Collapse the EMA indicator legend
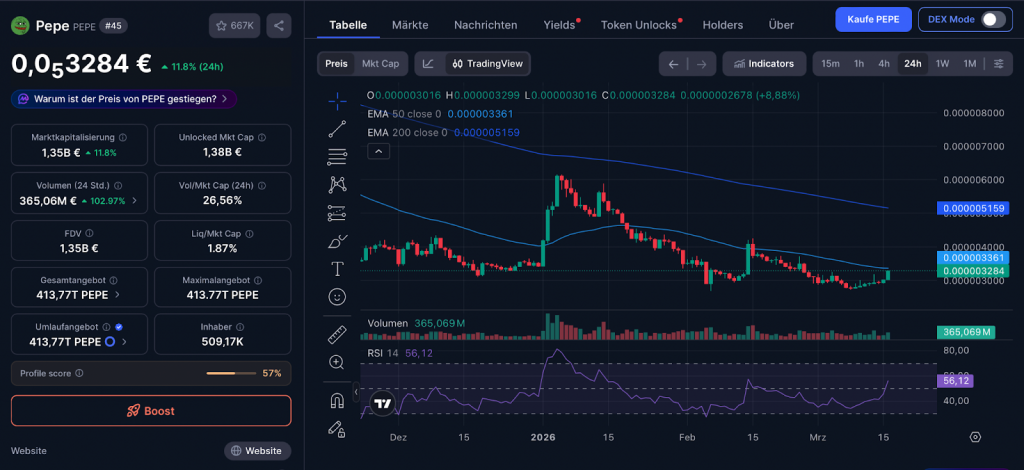This screenshot has width=1024, height=470. [x=379, y=151]
